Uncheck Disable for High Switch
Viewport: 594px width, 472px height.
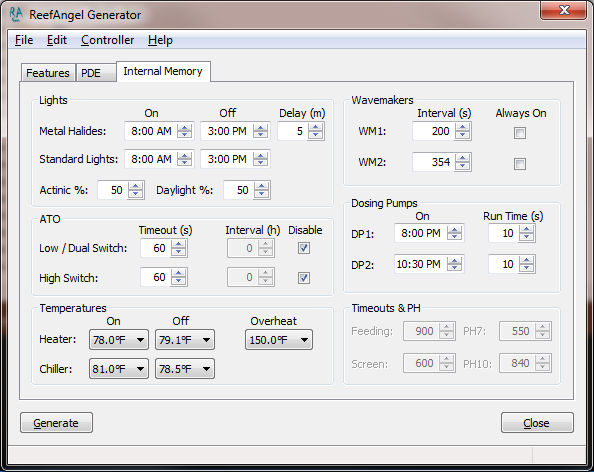coord(304,278)
